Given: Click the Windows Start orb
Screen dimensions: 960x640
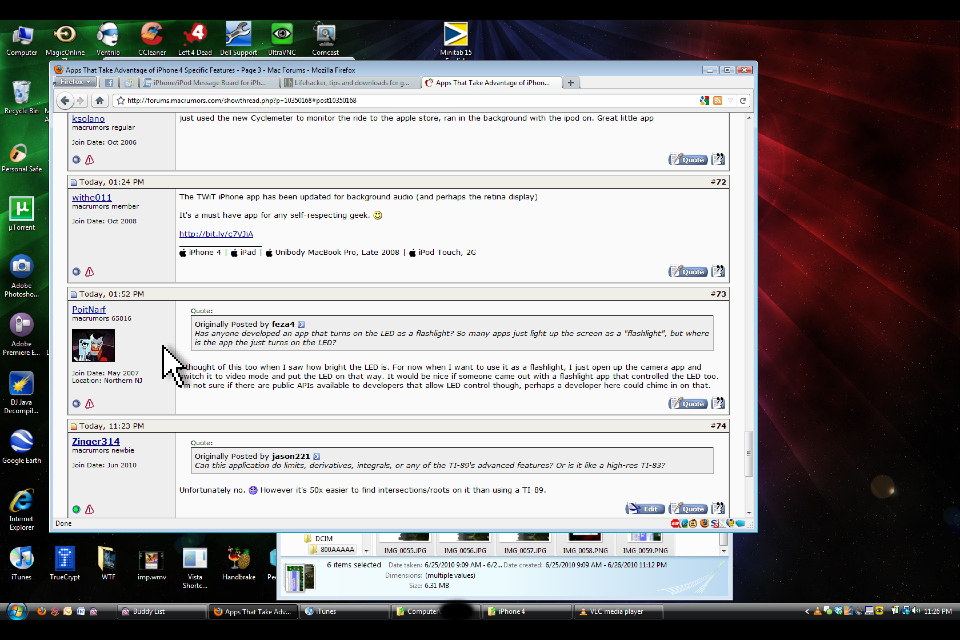Looking at the screenshot, I should pos(17,611).
